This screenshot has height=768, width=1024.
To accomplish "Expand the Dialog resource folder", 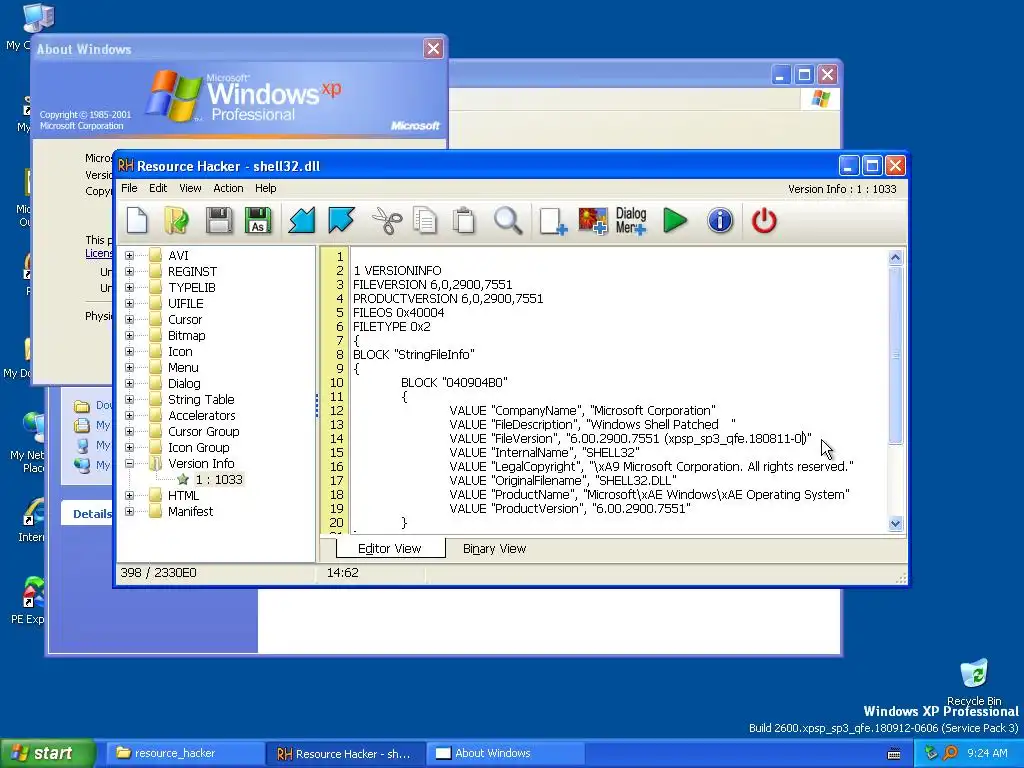I will coord(129,383).
